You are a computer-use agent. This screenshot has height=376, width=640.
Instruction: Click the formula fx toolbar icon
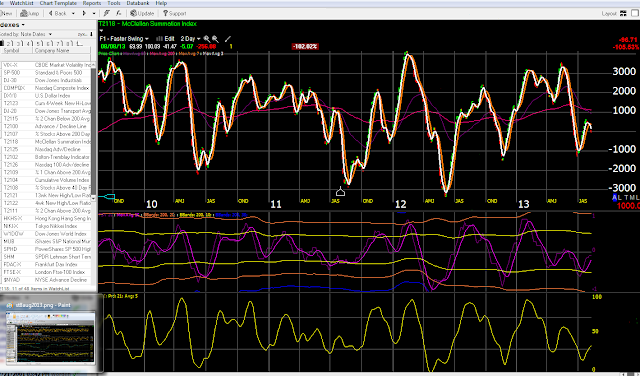click(x=118, y=13)
